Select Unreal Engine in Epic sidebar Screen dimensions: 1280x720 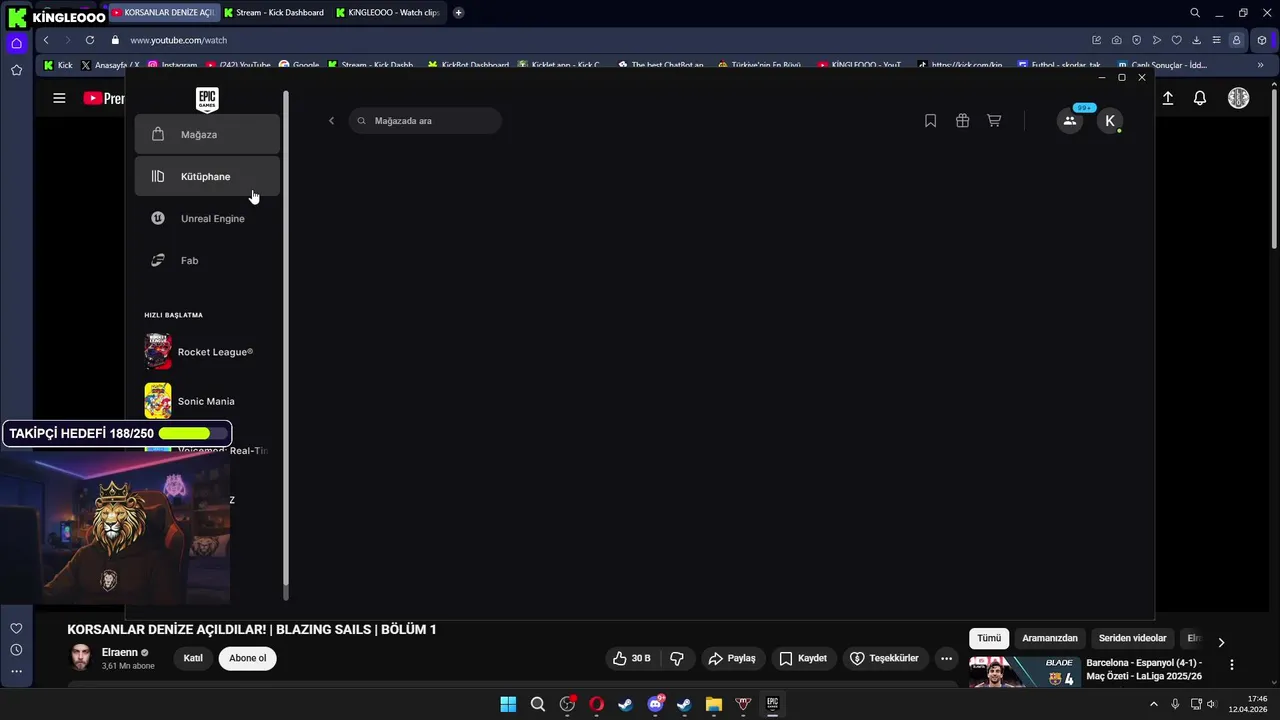click(207, 218)
